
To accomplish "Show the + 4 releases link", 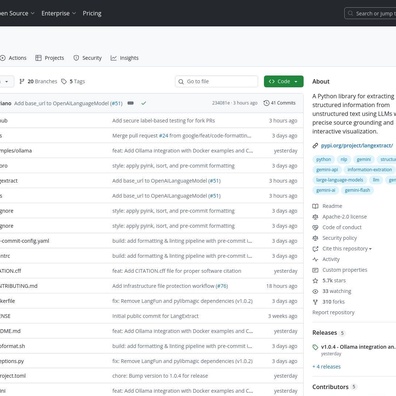I will [327, 367].
